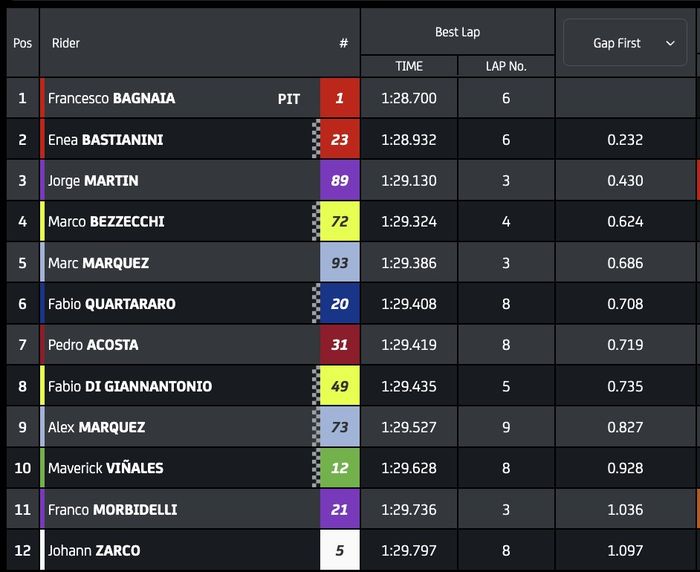The width and height of the screenshot is (700, 572).
Task: Click blue number 20 badge
Action: click(x=340, y=304)
